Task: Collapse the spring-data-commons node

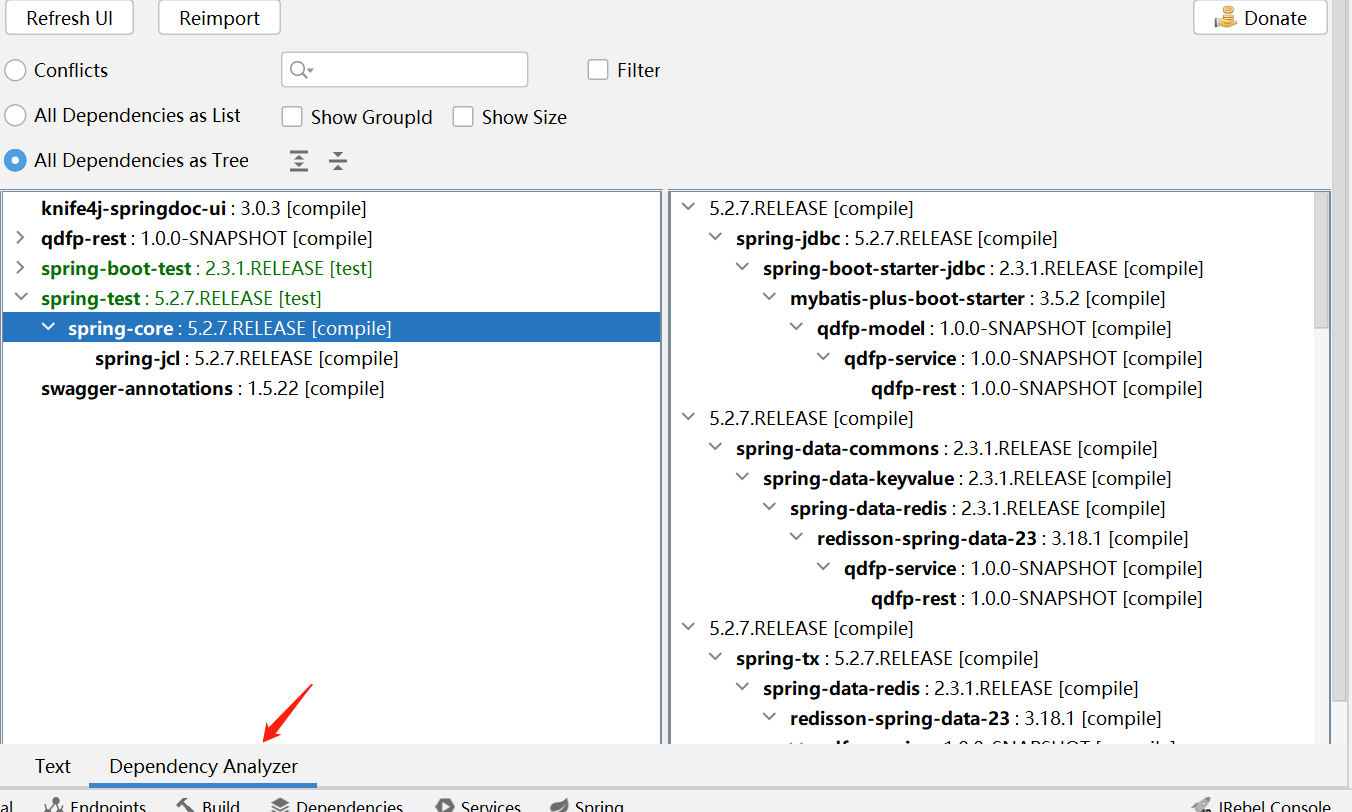Action: [x=715, y=448]
